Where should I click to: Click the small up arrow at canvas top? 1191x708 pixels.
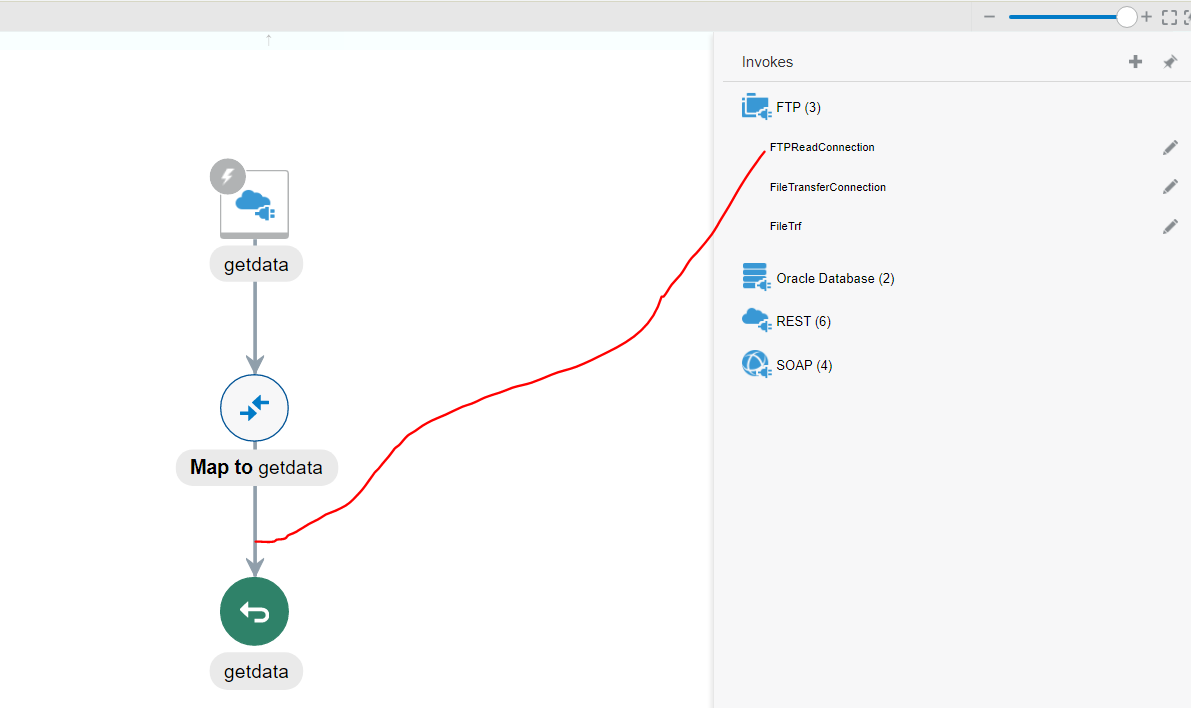(268, 40)
